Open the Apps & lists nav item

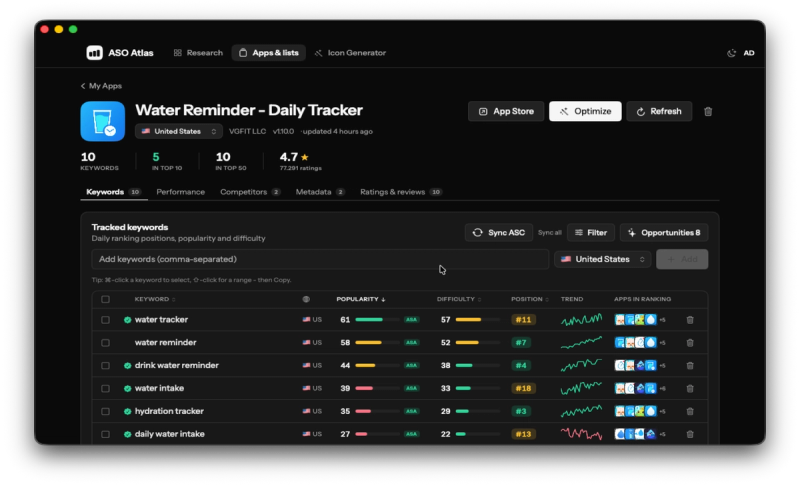pyautogui.click(x=268, y=53)
